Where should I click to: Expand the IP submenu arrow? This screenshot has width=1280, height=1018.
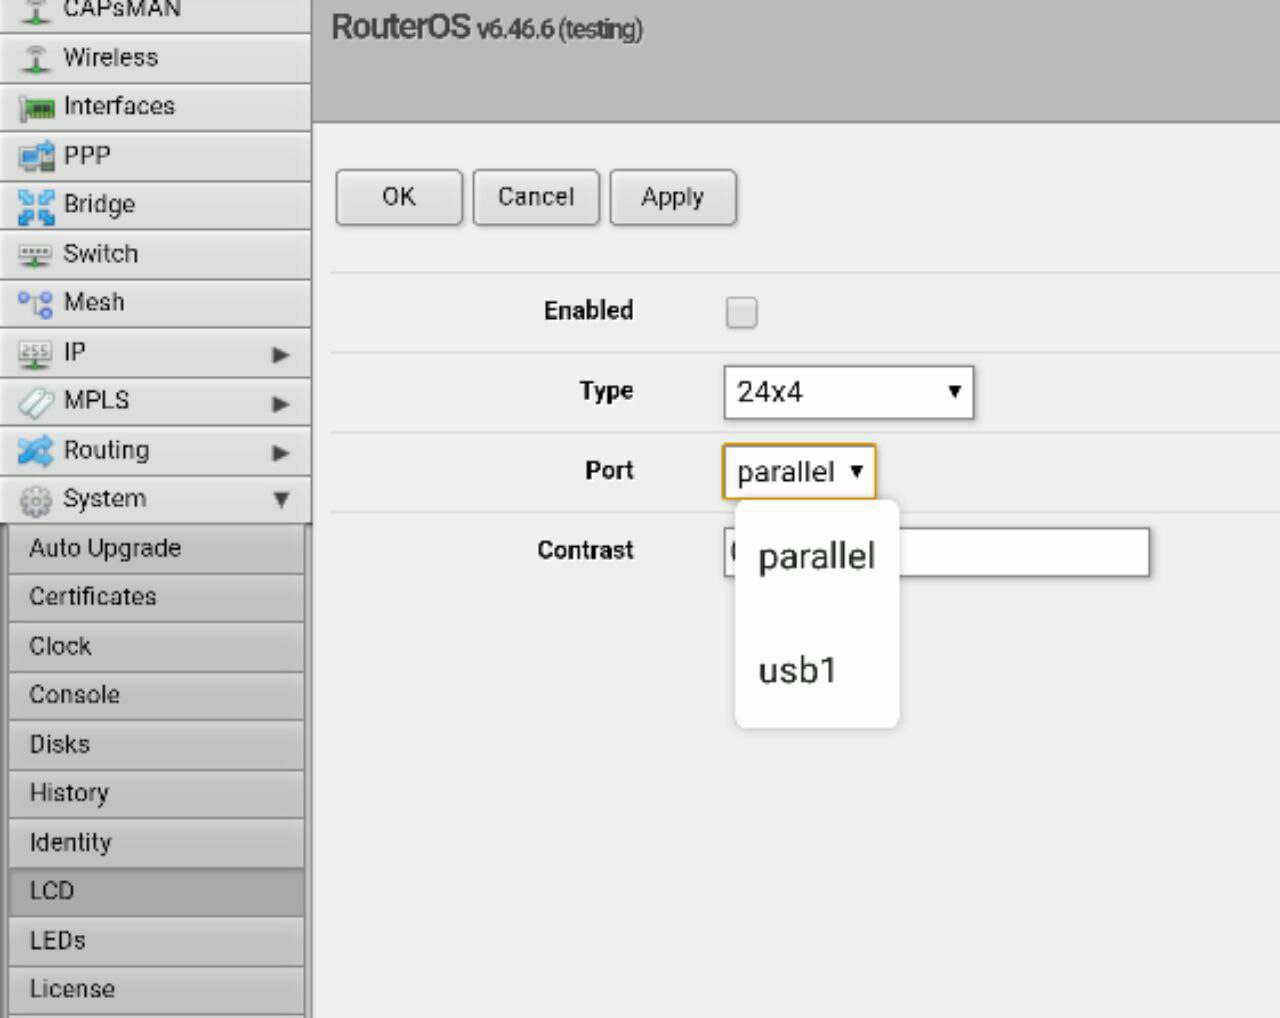tap(281, 355)
